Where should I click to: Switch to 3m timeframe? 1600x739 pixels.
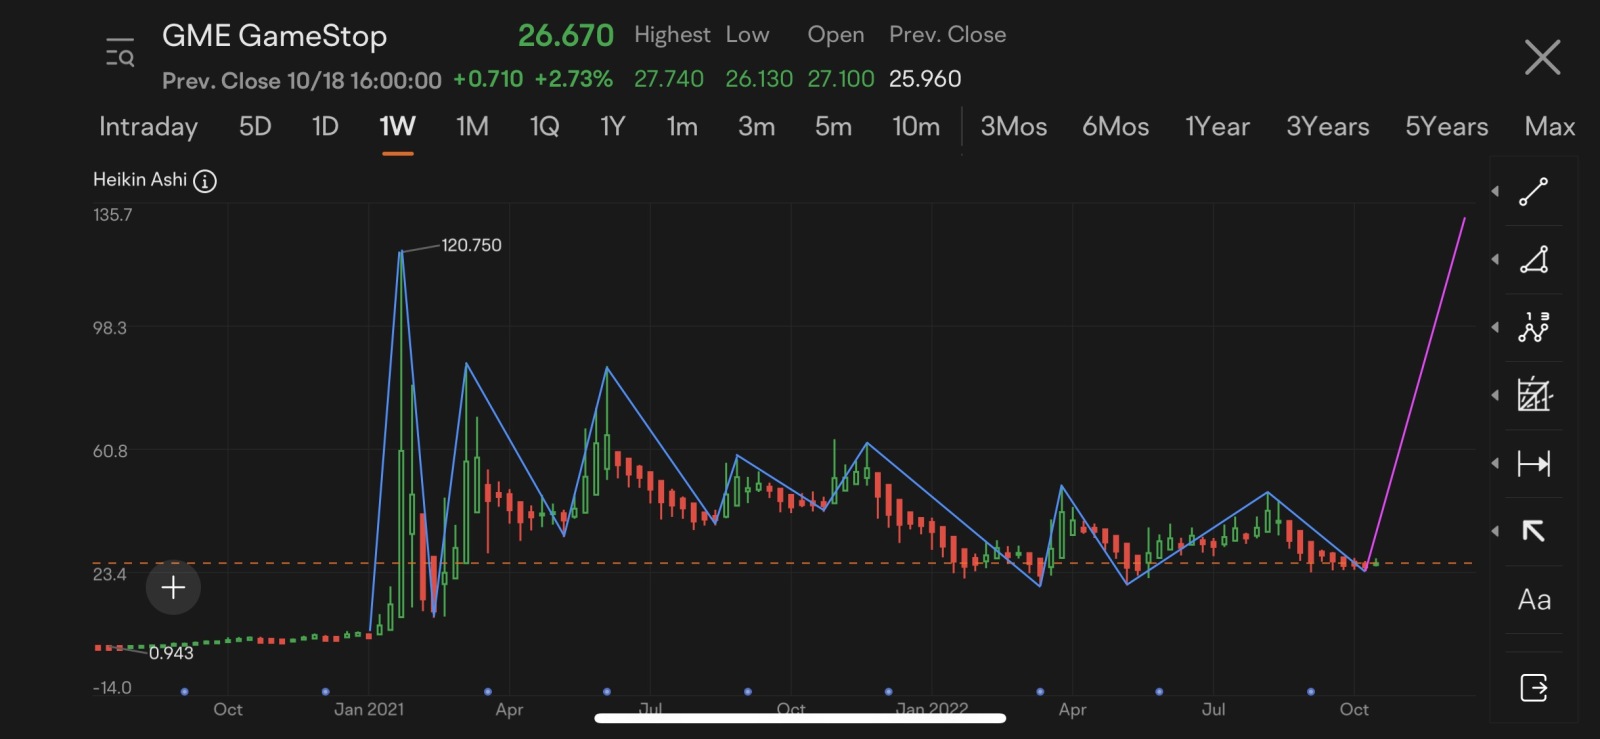click(756, 126)
